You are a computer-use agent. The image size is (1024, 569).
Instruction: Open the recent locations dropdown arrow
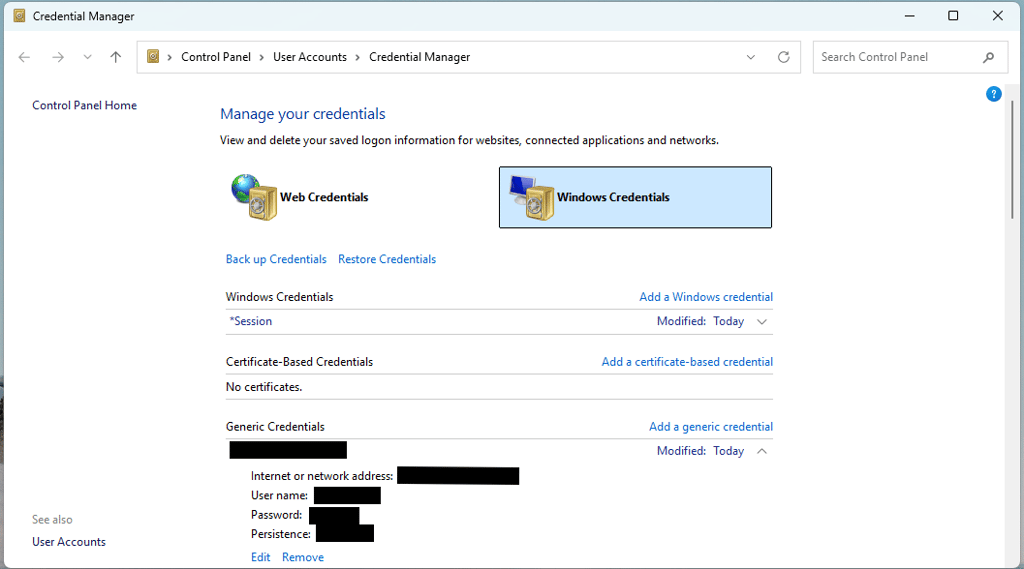pyautogui.click(x=88, y=57)
